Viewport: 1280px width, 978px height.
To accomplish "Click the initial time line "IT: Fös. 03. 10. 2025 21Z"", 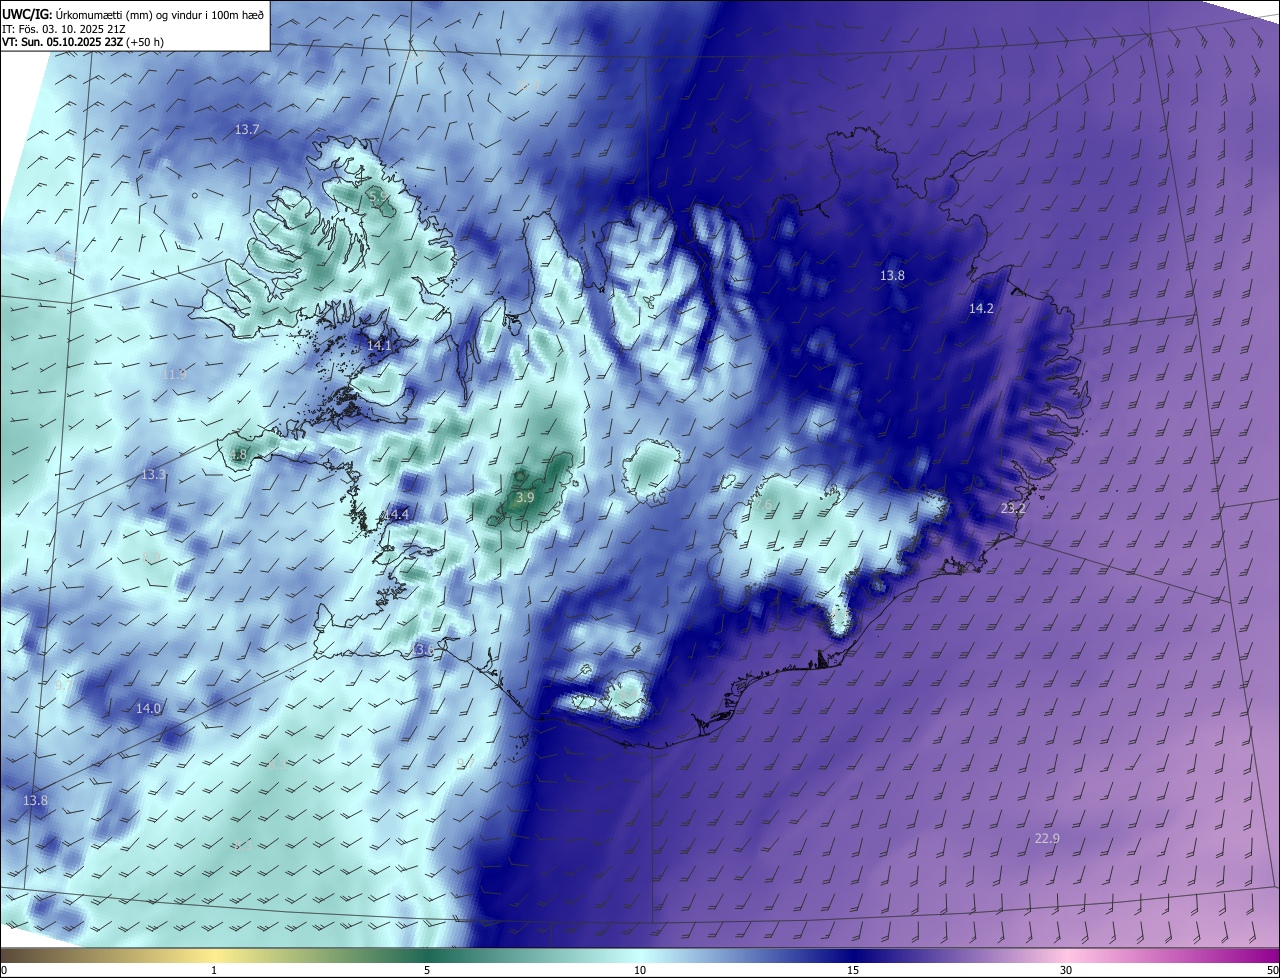I will coord(66,28).
